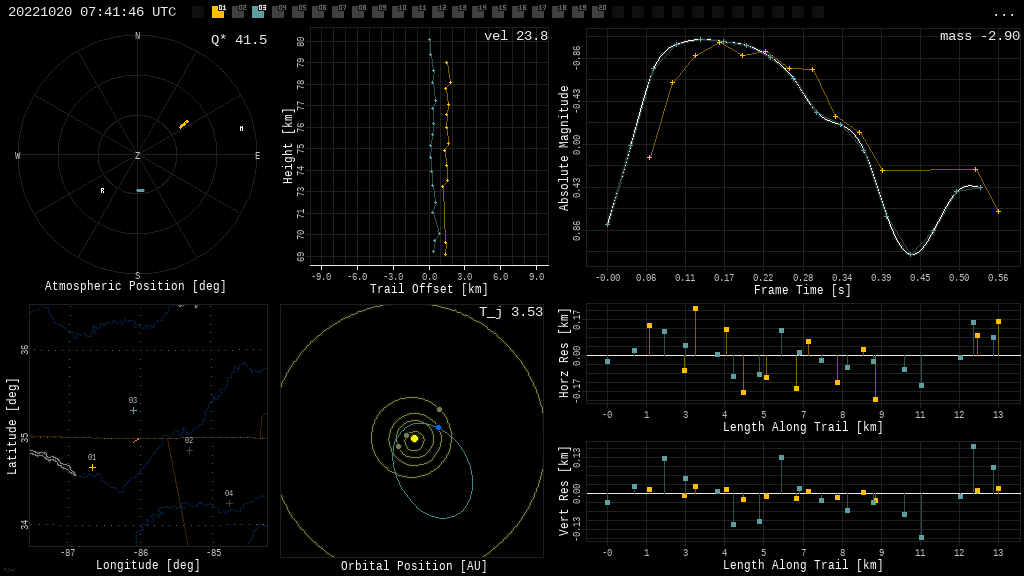The image size is (1024, 576).
Task: Click the Q* 41.5 quality value
Action: pos(238,40)
